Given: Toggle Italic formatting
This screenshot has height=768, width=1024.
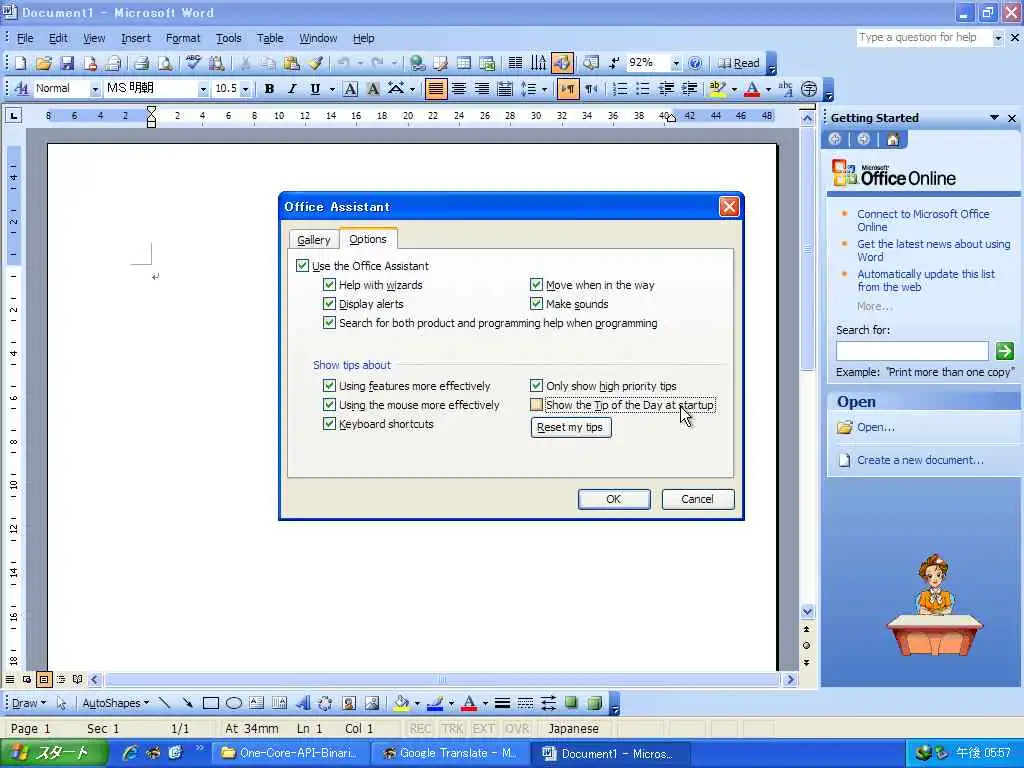Looking at the screenshot, I should [x=292, y=89].
